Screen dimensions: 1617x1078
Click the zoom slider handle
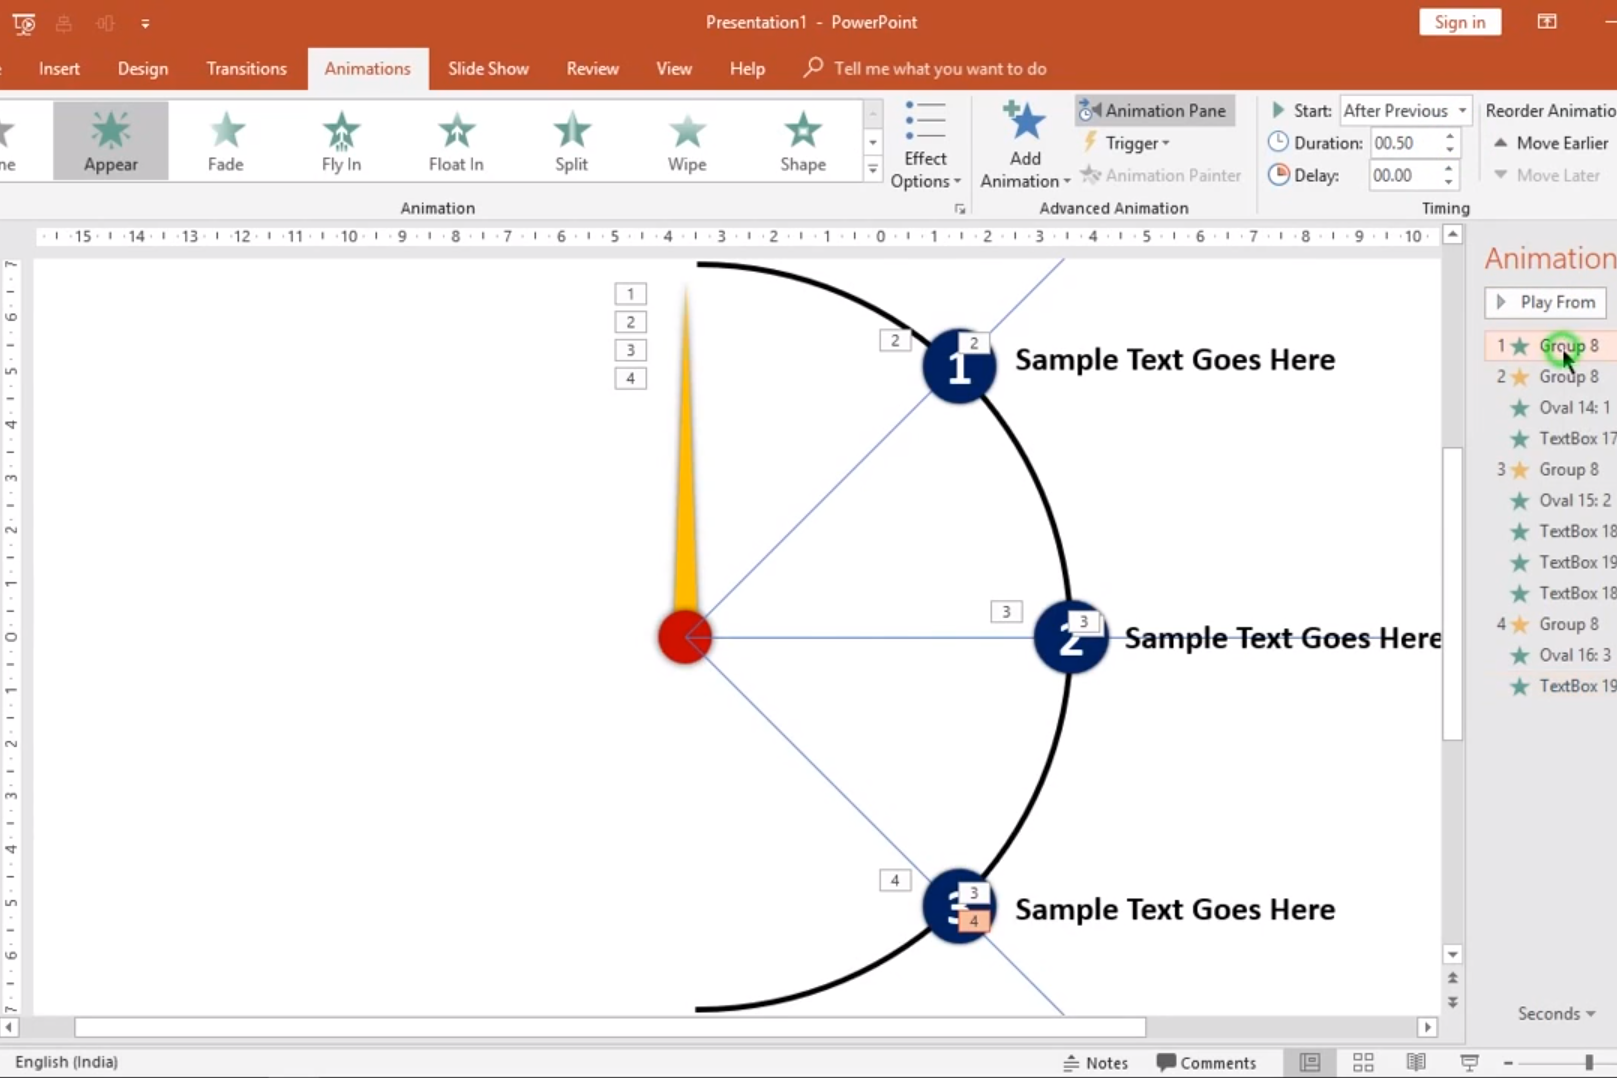(1588, 1062)
